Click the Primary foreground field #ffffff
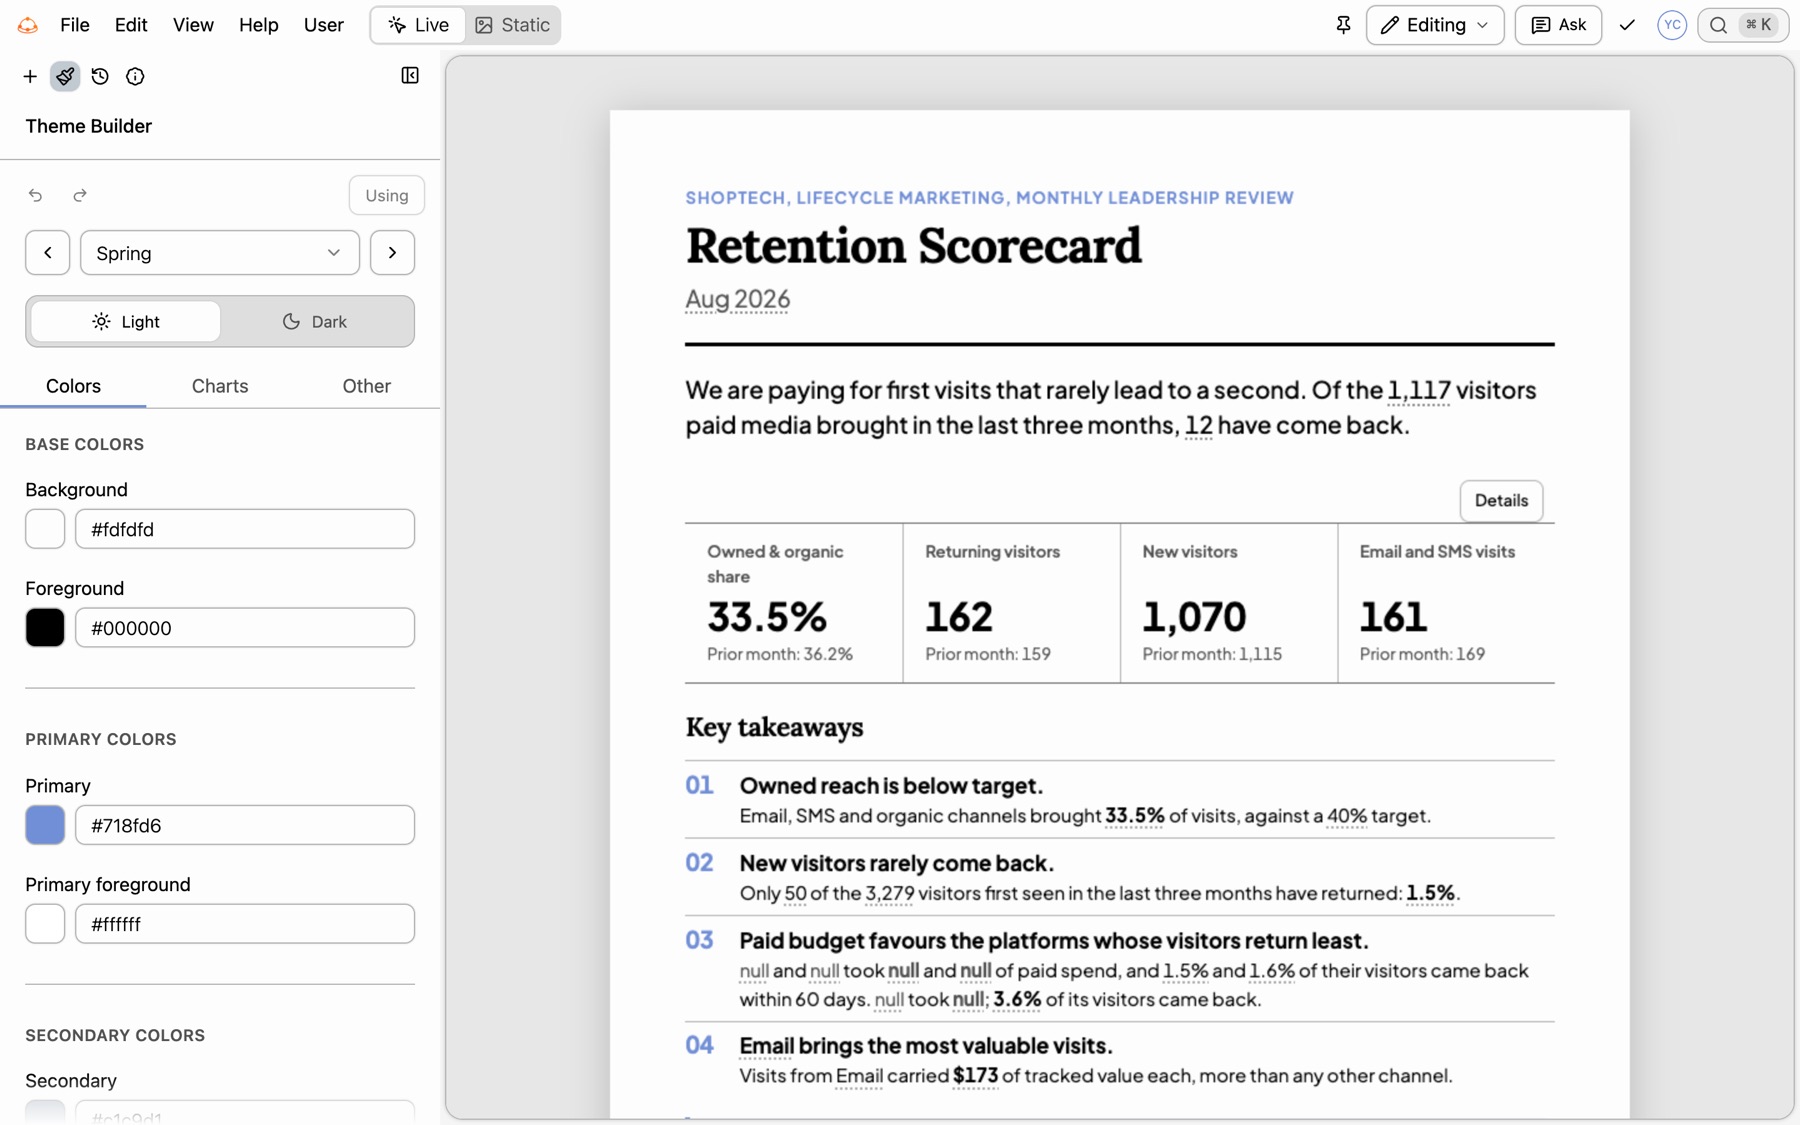The width and height of the screenshot is (1800, 1125). click(245, 924)
